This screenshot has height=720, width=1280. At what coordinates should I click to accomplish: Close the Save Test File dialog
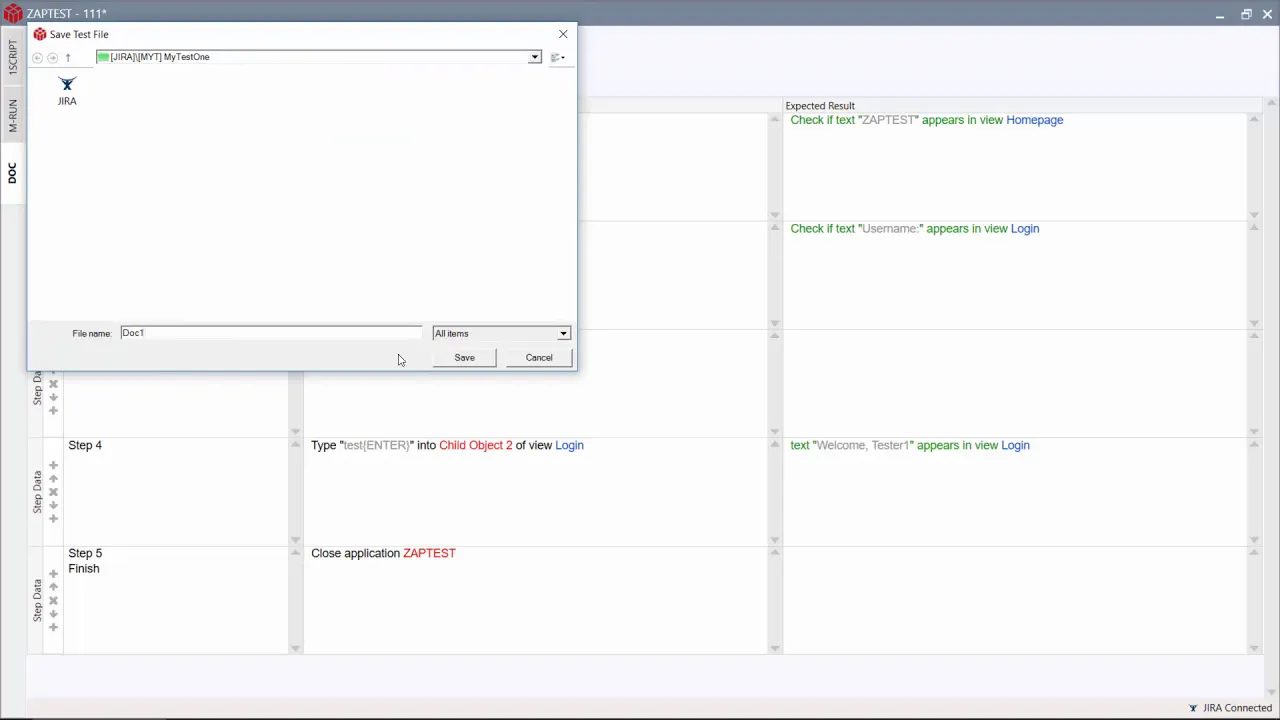563,34
